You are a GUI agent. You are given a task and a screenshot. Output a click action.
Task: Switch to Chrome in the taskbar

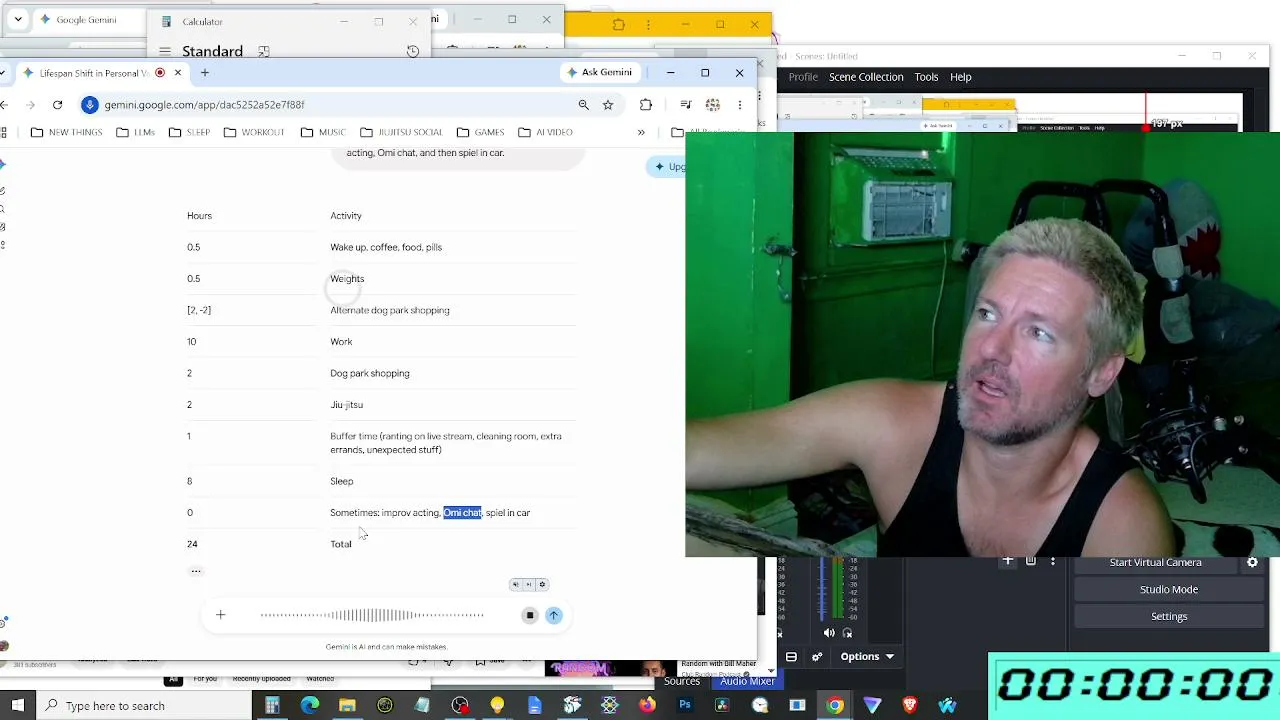click(x=835, y=705)
